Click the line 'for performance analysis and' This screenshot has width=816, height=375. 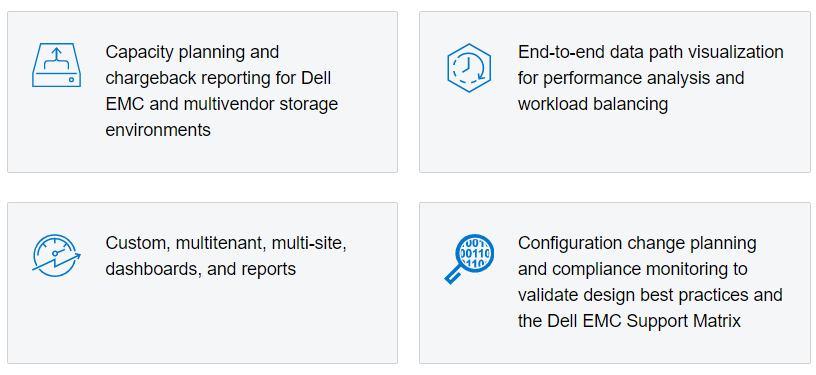(631, 78)
